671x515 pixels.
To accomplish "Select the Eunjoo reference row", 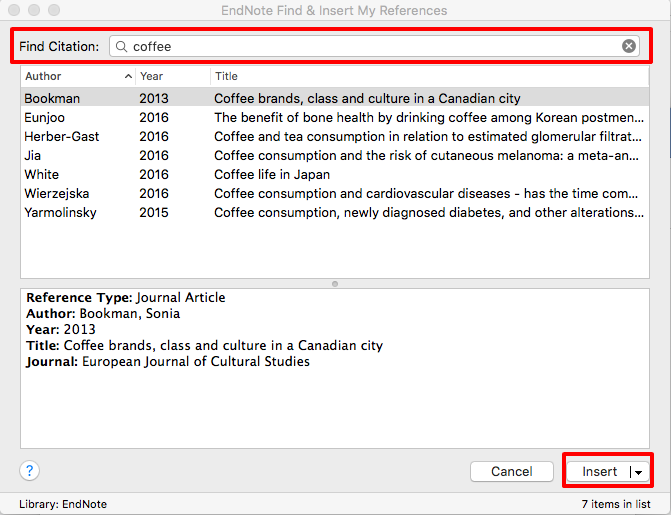I will [335, 117].
